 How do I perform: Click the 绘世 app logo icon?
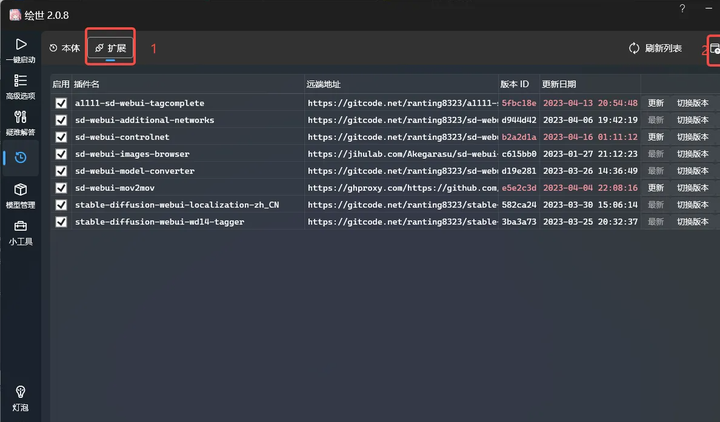[x=15, y=15]
